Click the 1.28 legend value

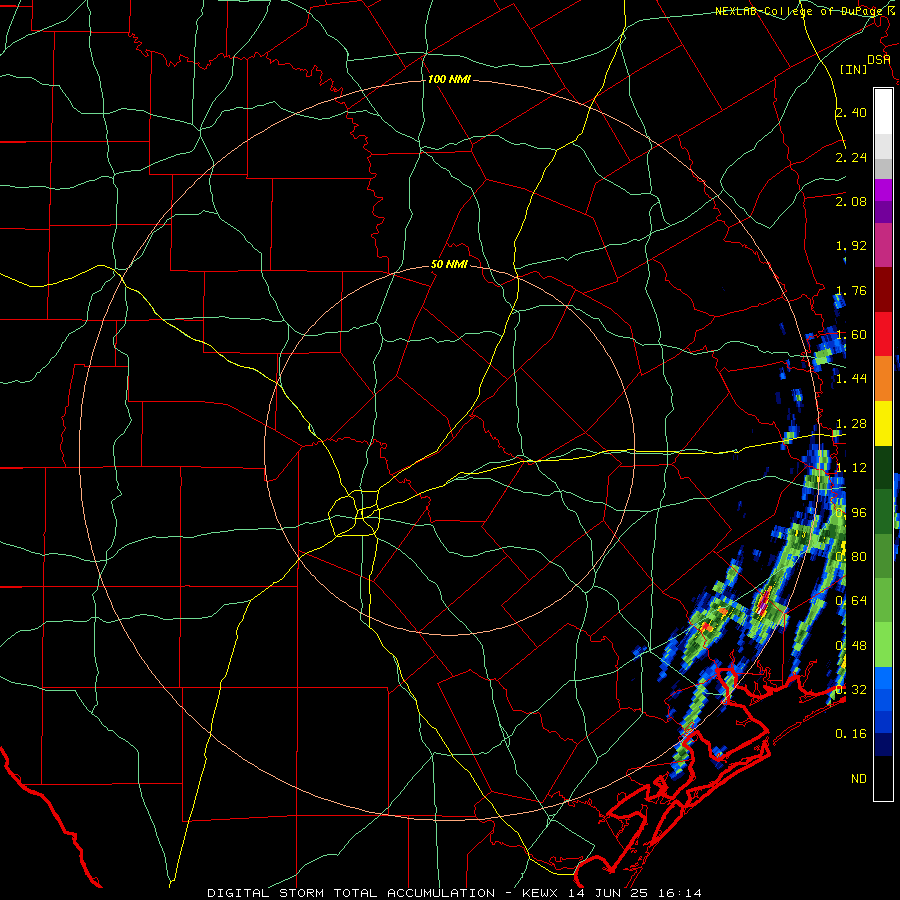point(851,424)
